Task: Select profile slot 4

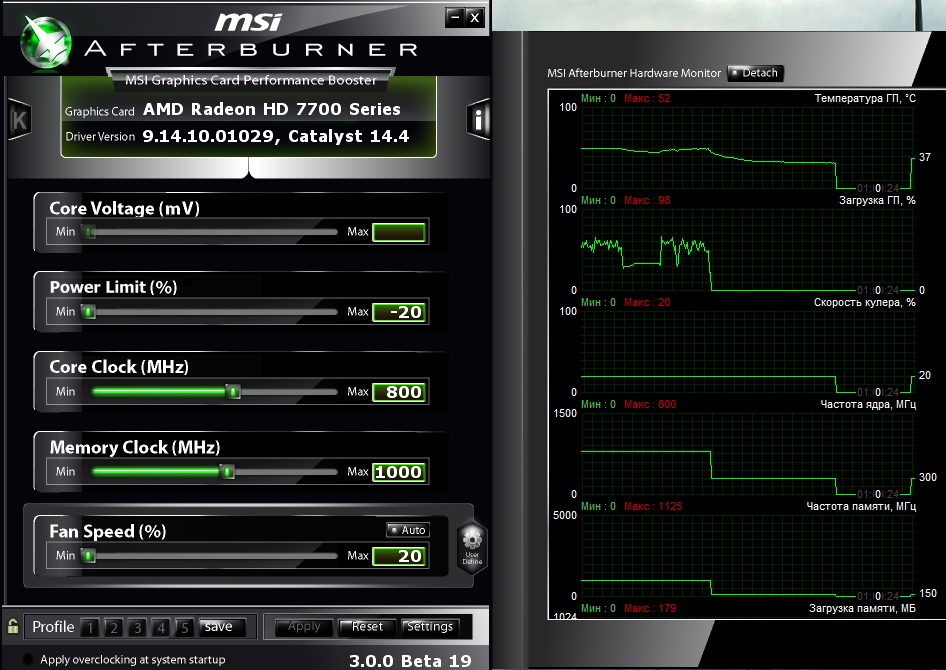Action: (160, 627)
